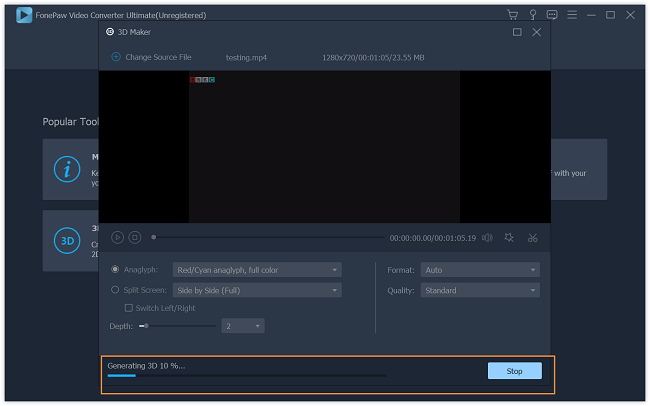Expand the Red/Cyan anaglyph dropdown
Screen dimensions: 650x406
pos(257,270)
